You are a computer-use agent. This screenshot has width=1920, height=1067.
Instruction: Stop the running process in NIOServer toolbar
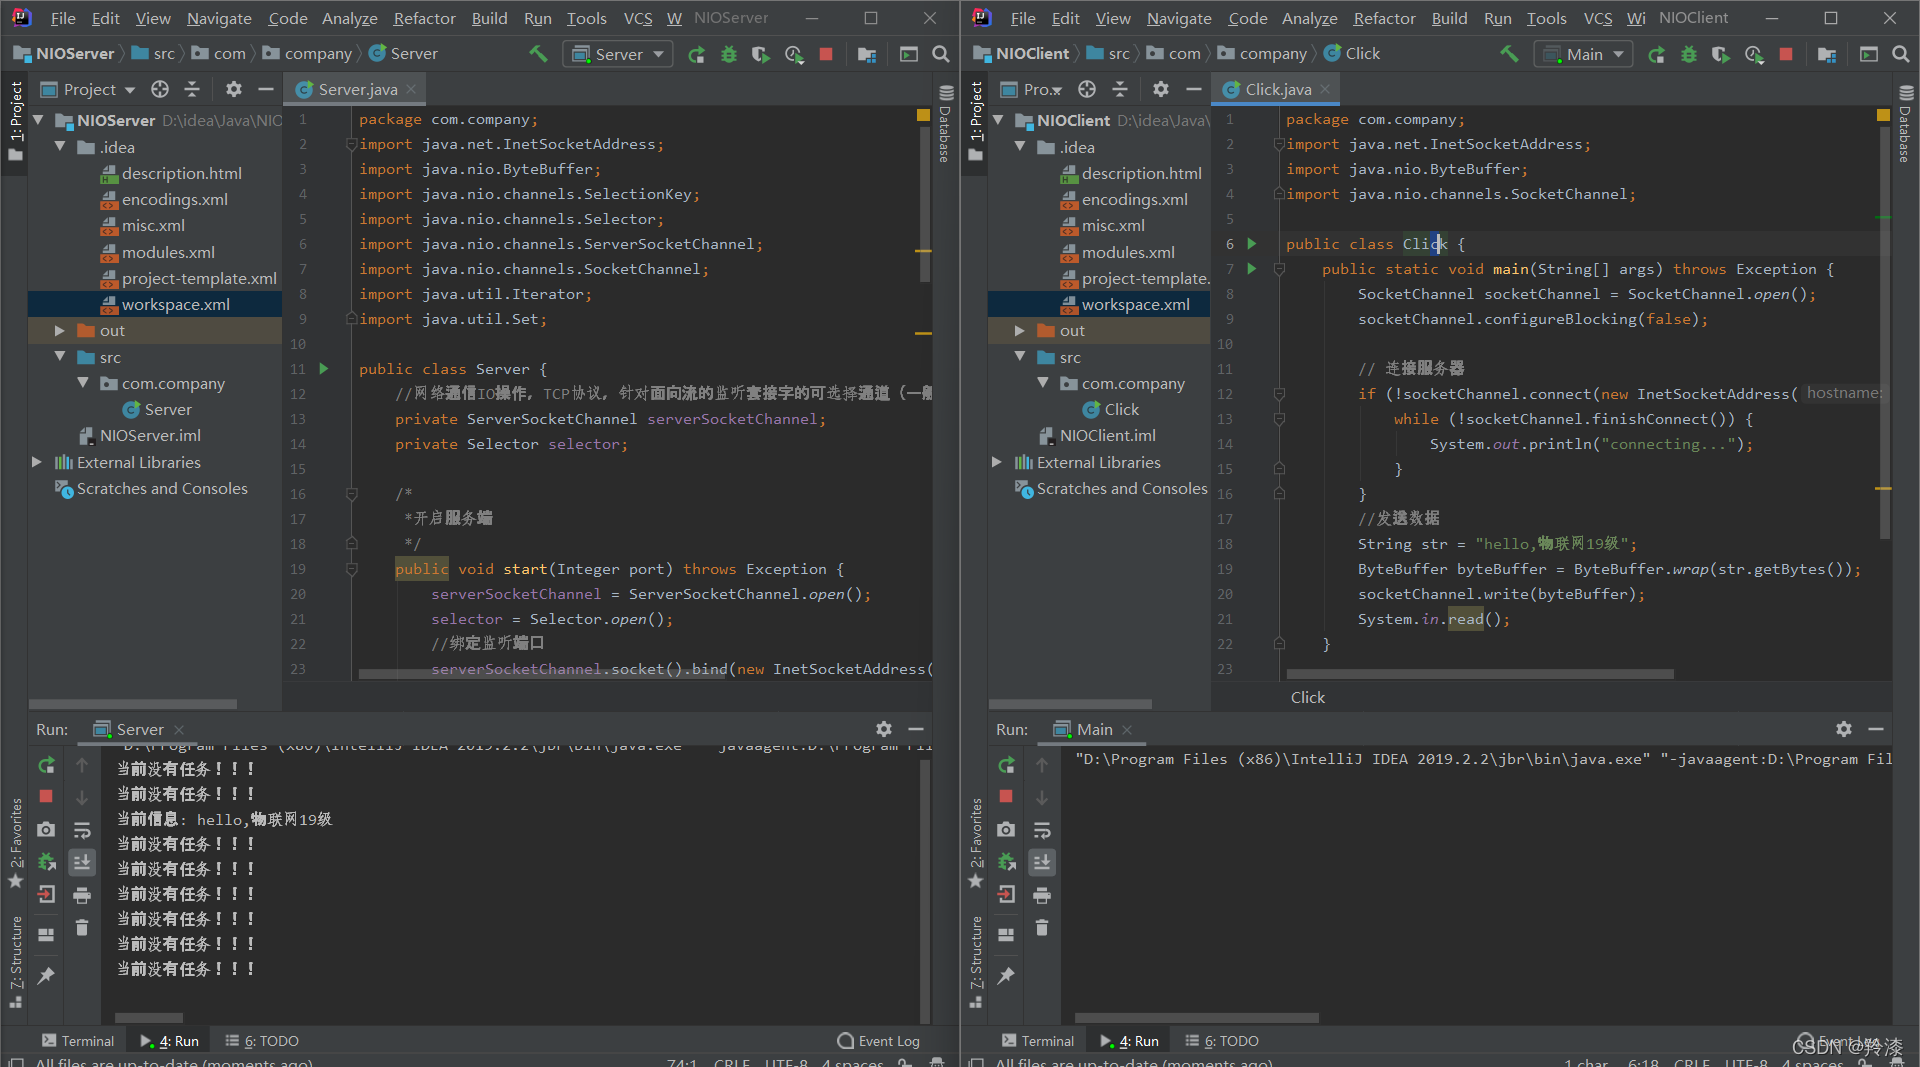click(826, 54)
